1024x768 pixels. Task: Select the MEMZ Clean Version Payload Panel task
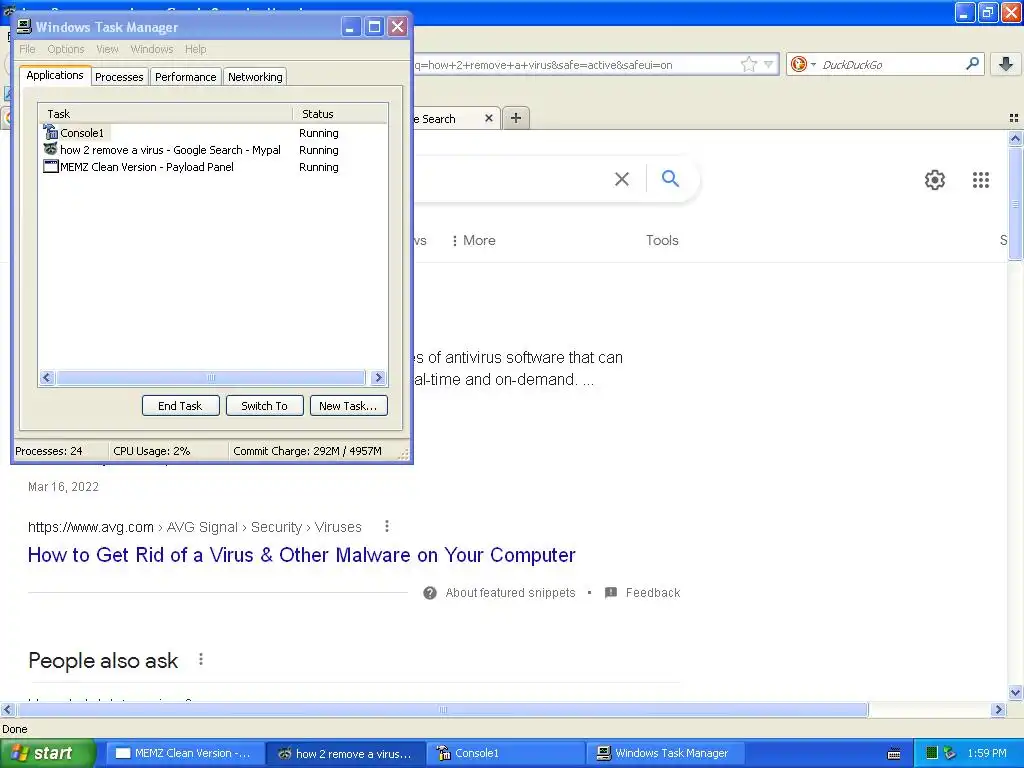coord(212,167)
